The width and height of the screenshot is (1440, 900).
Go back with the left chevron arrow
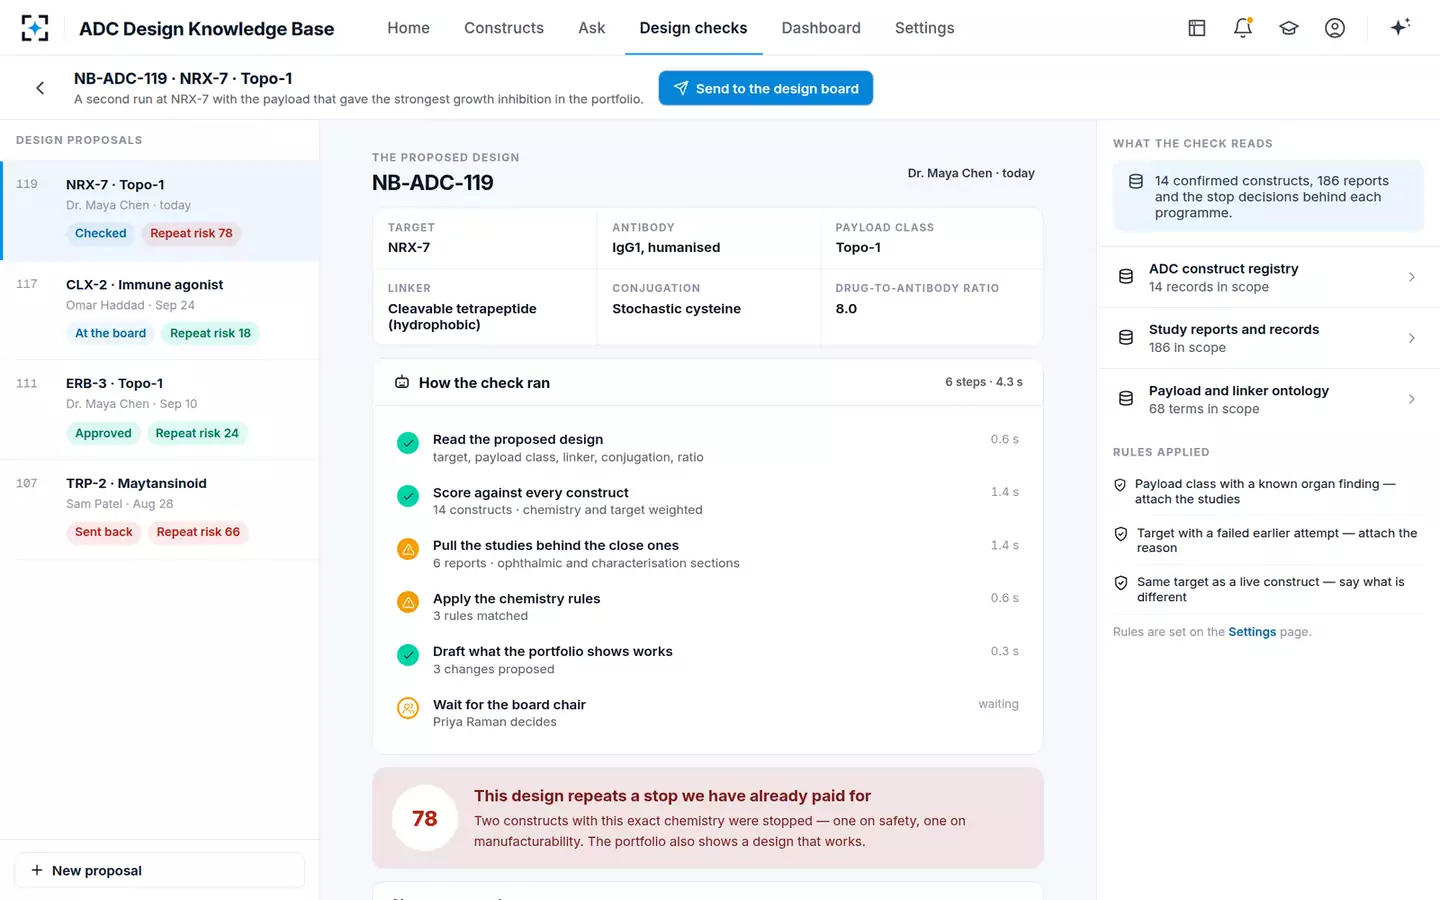point(40,88)
